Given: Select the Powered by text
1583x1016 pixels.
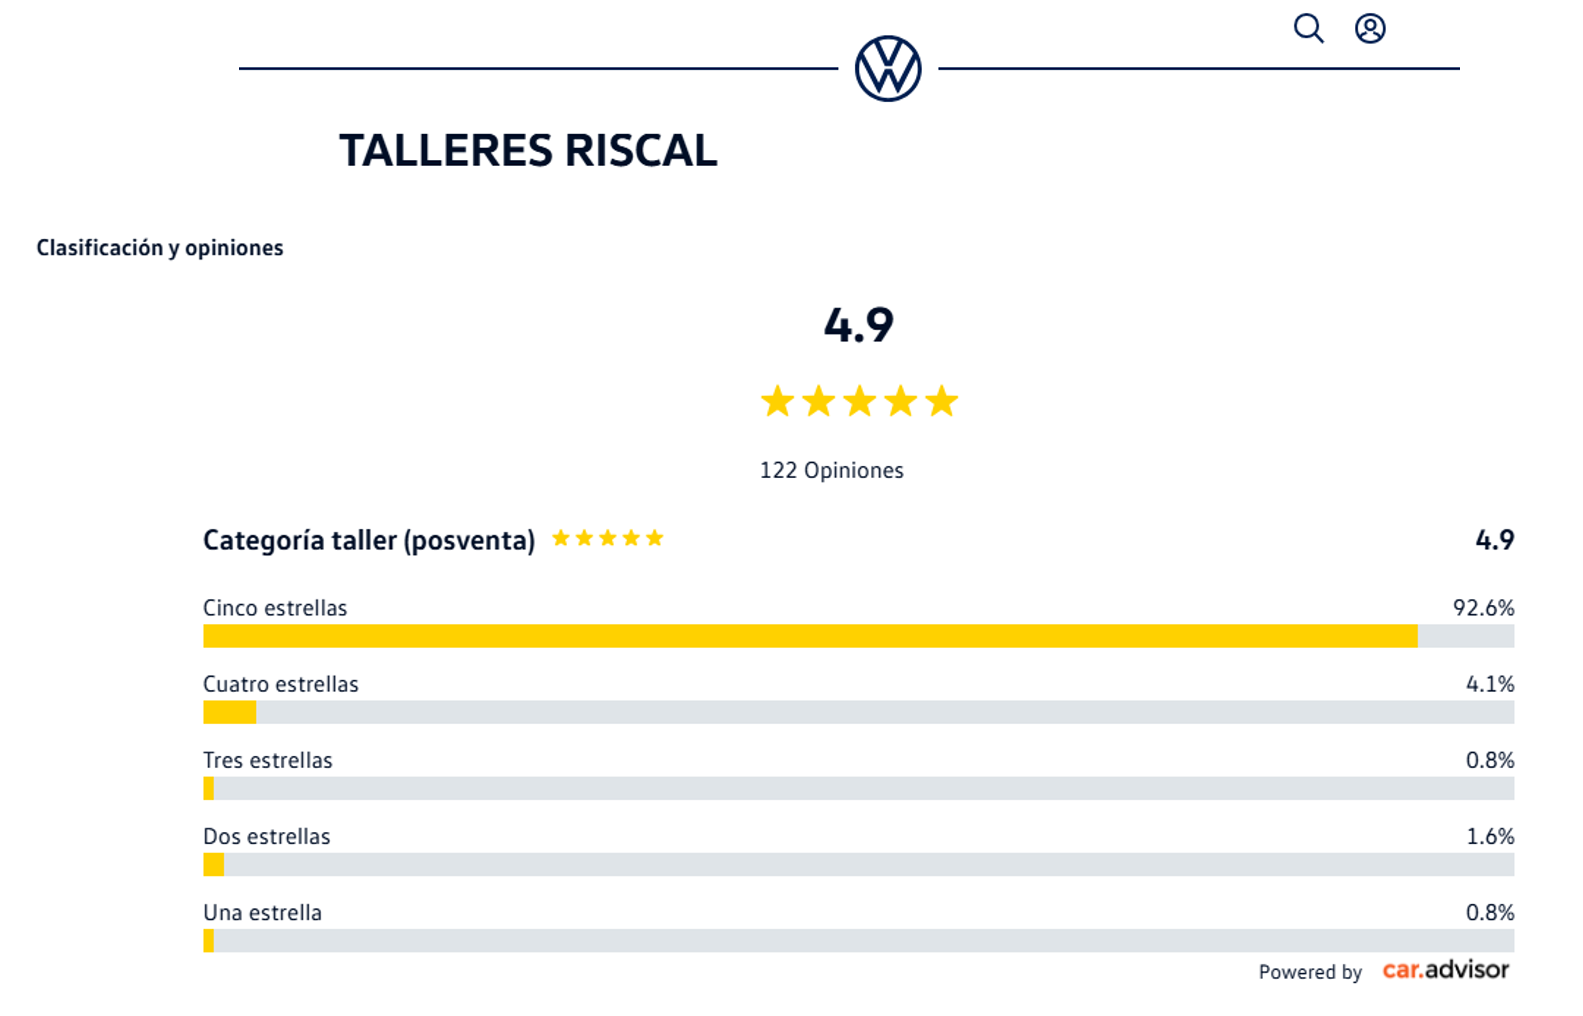Looking at the screenshot, I should (x=1310, y=972).
